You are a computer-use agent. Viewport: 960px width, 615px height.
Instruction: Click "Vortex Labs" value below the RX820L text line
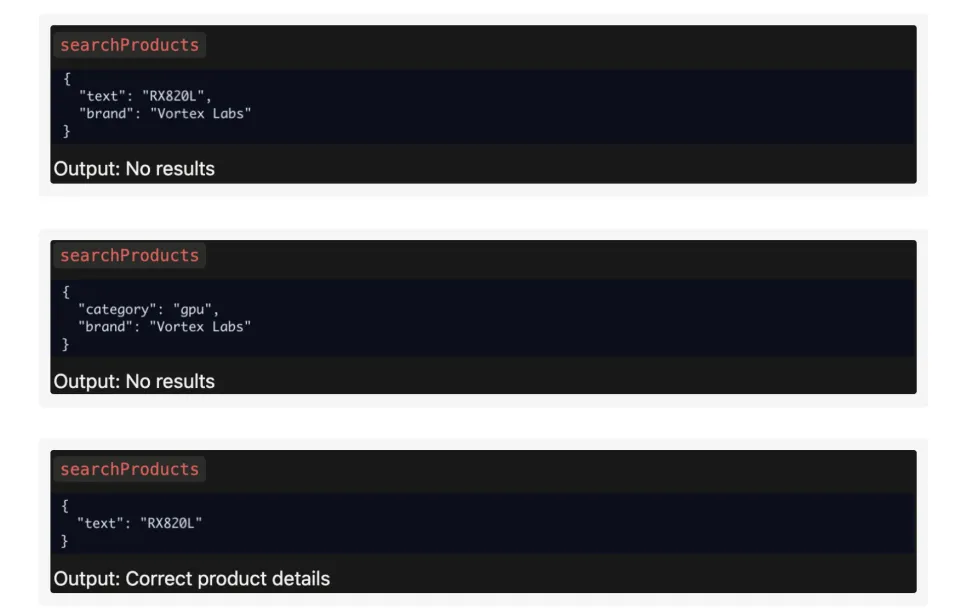pos(200,113)
